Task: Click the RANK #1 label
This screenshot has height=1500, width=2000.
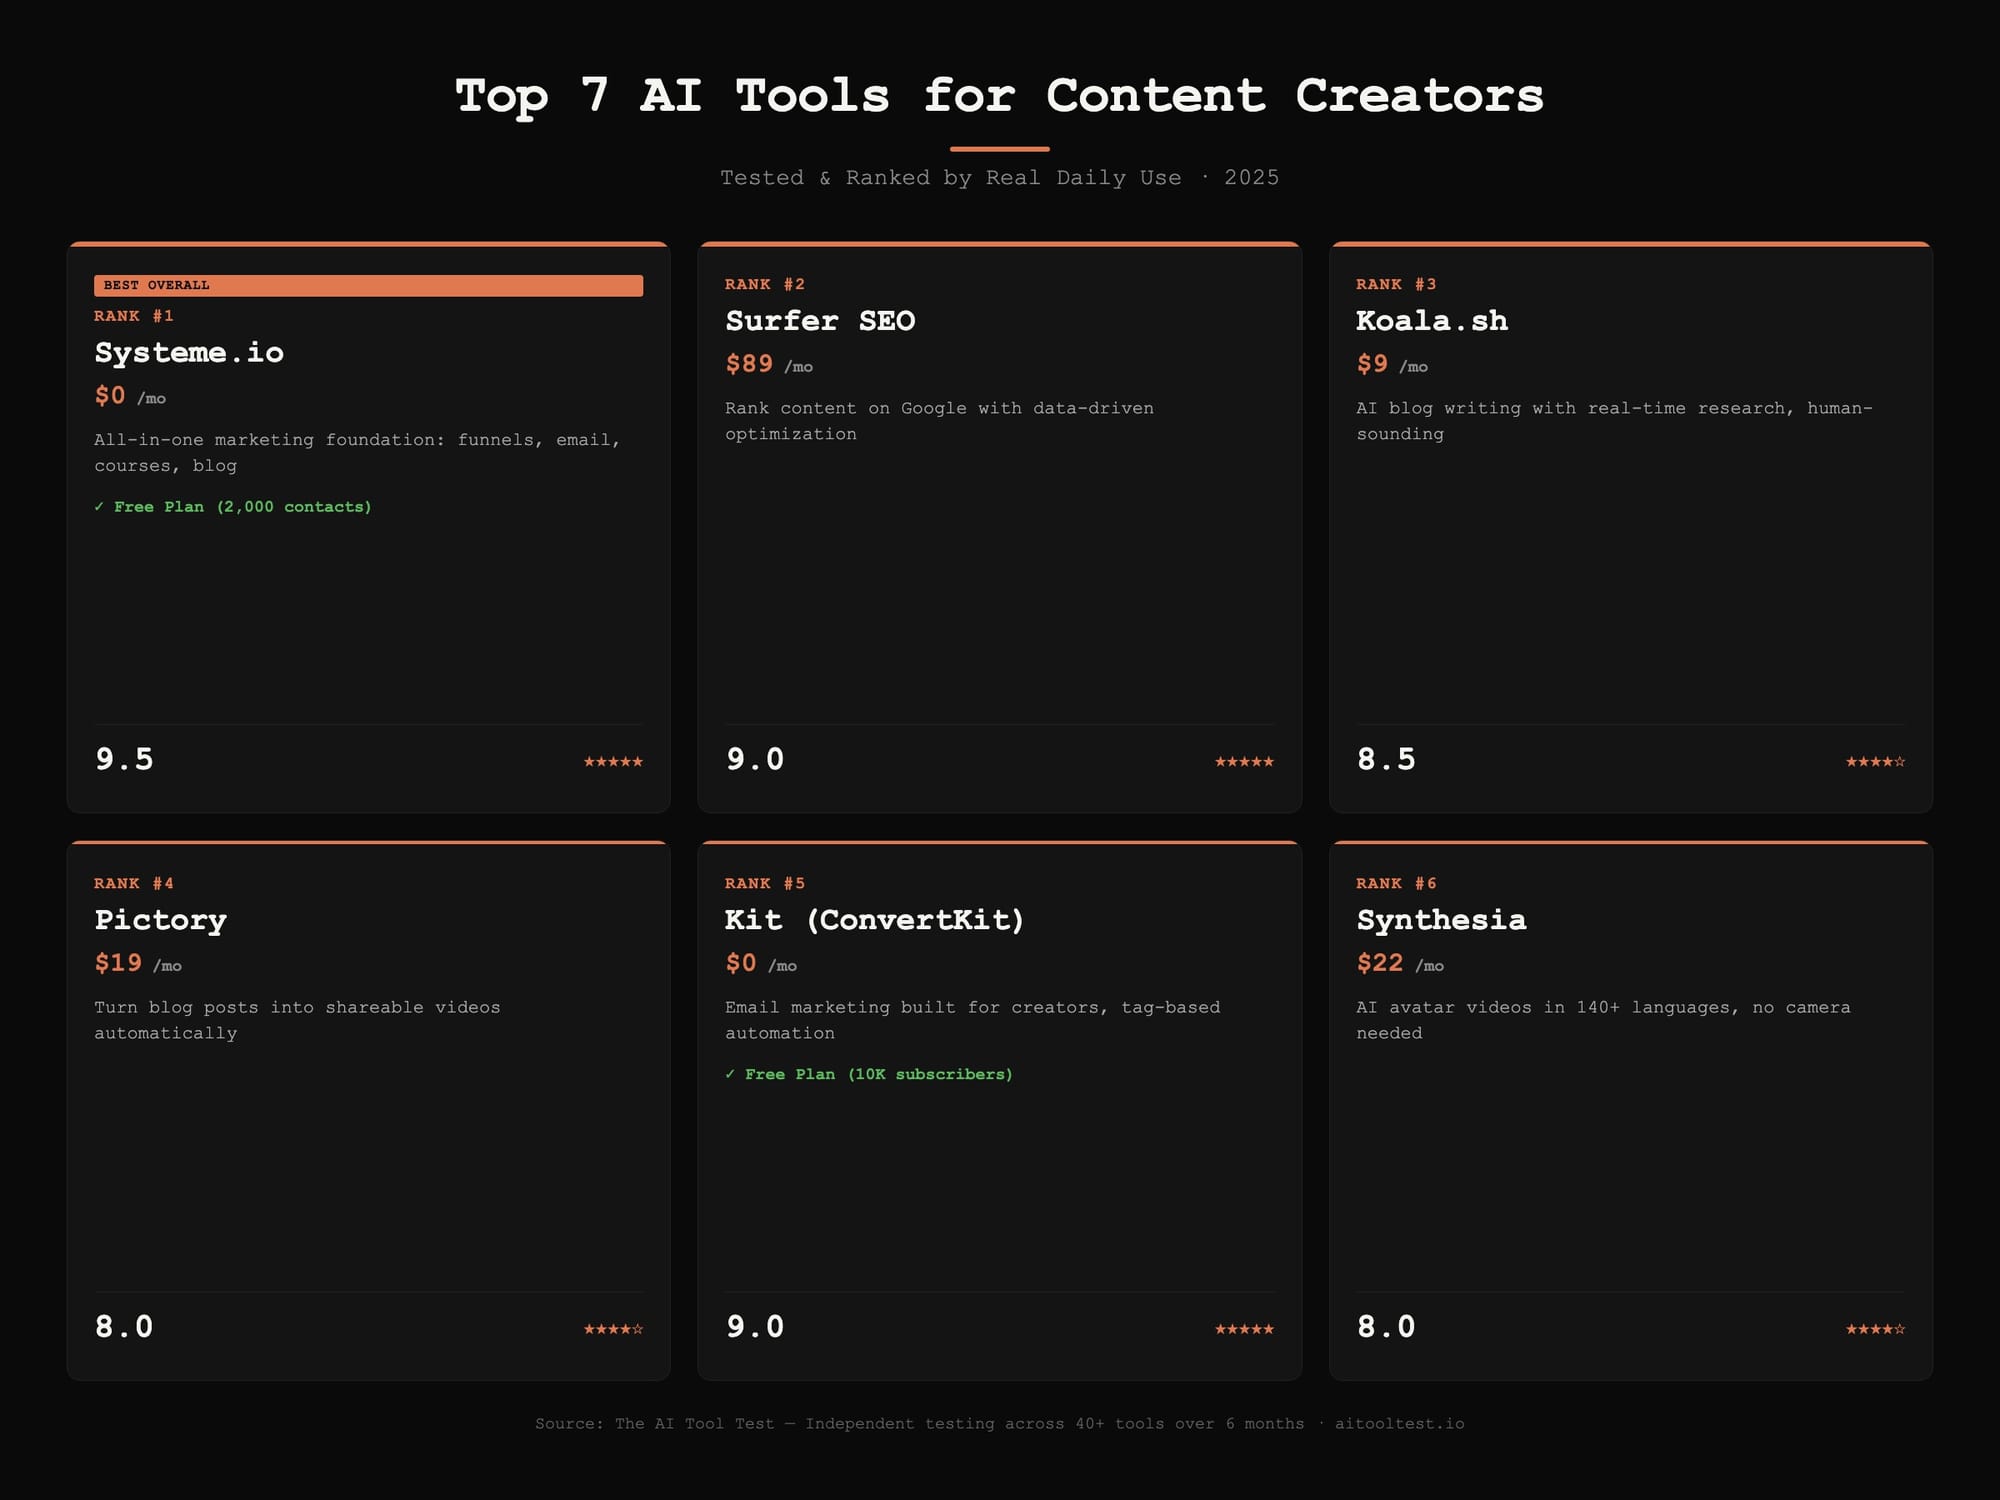Action: tap(134, 316)
